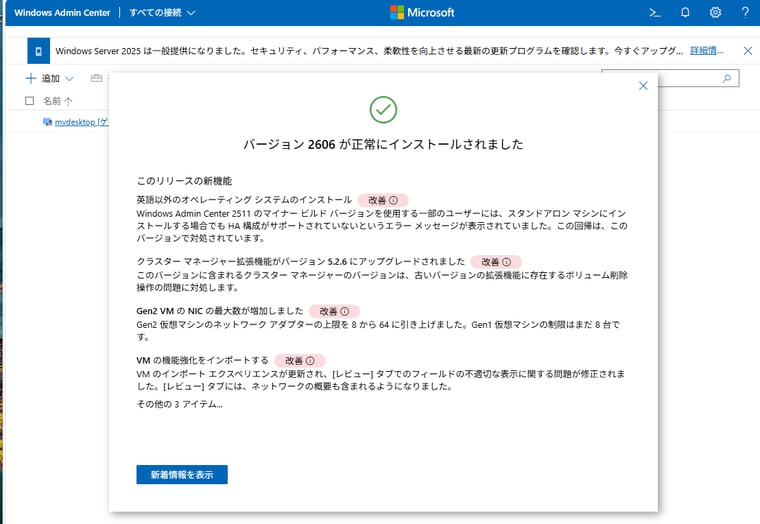
Task: Click heading VM の機能強化をインポートする
Action: (202, 360)
